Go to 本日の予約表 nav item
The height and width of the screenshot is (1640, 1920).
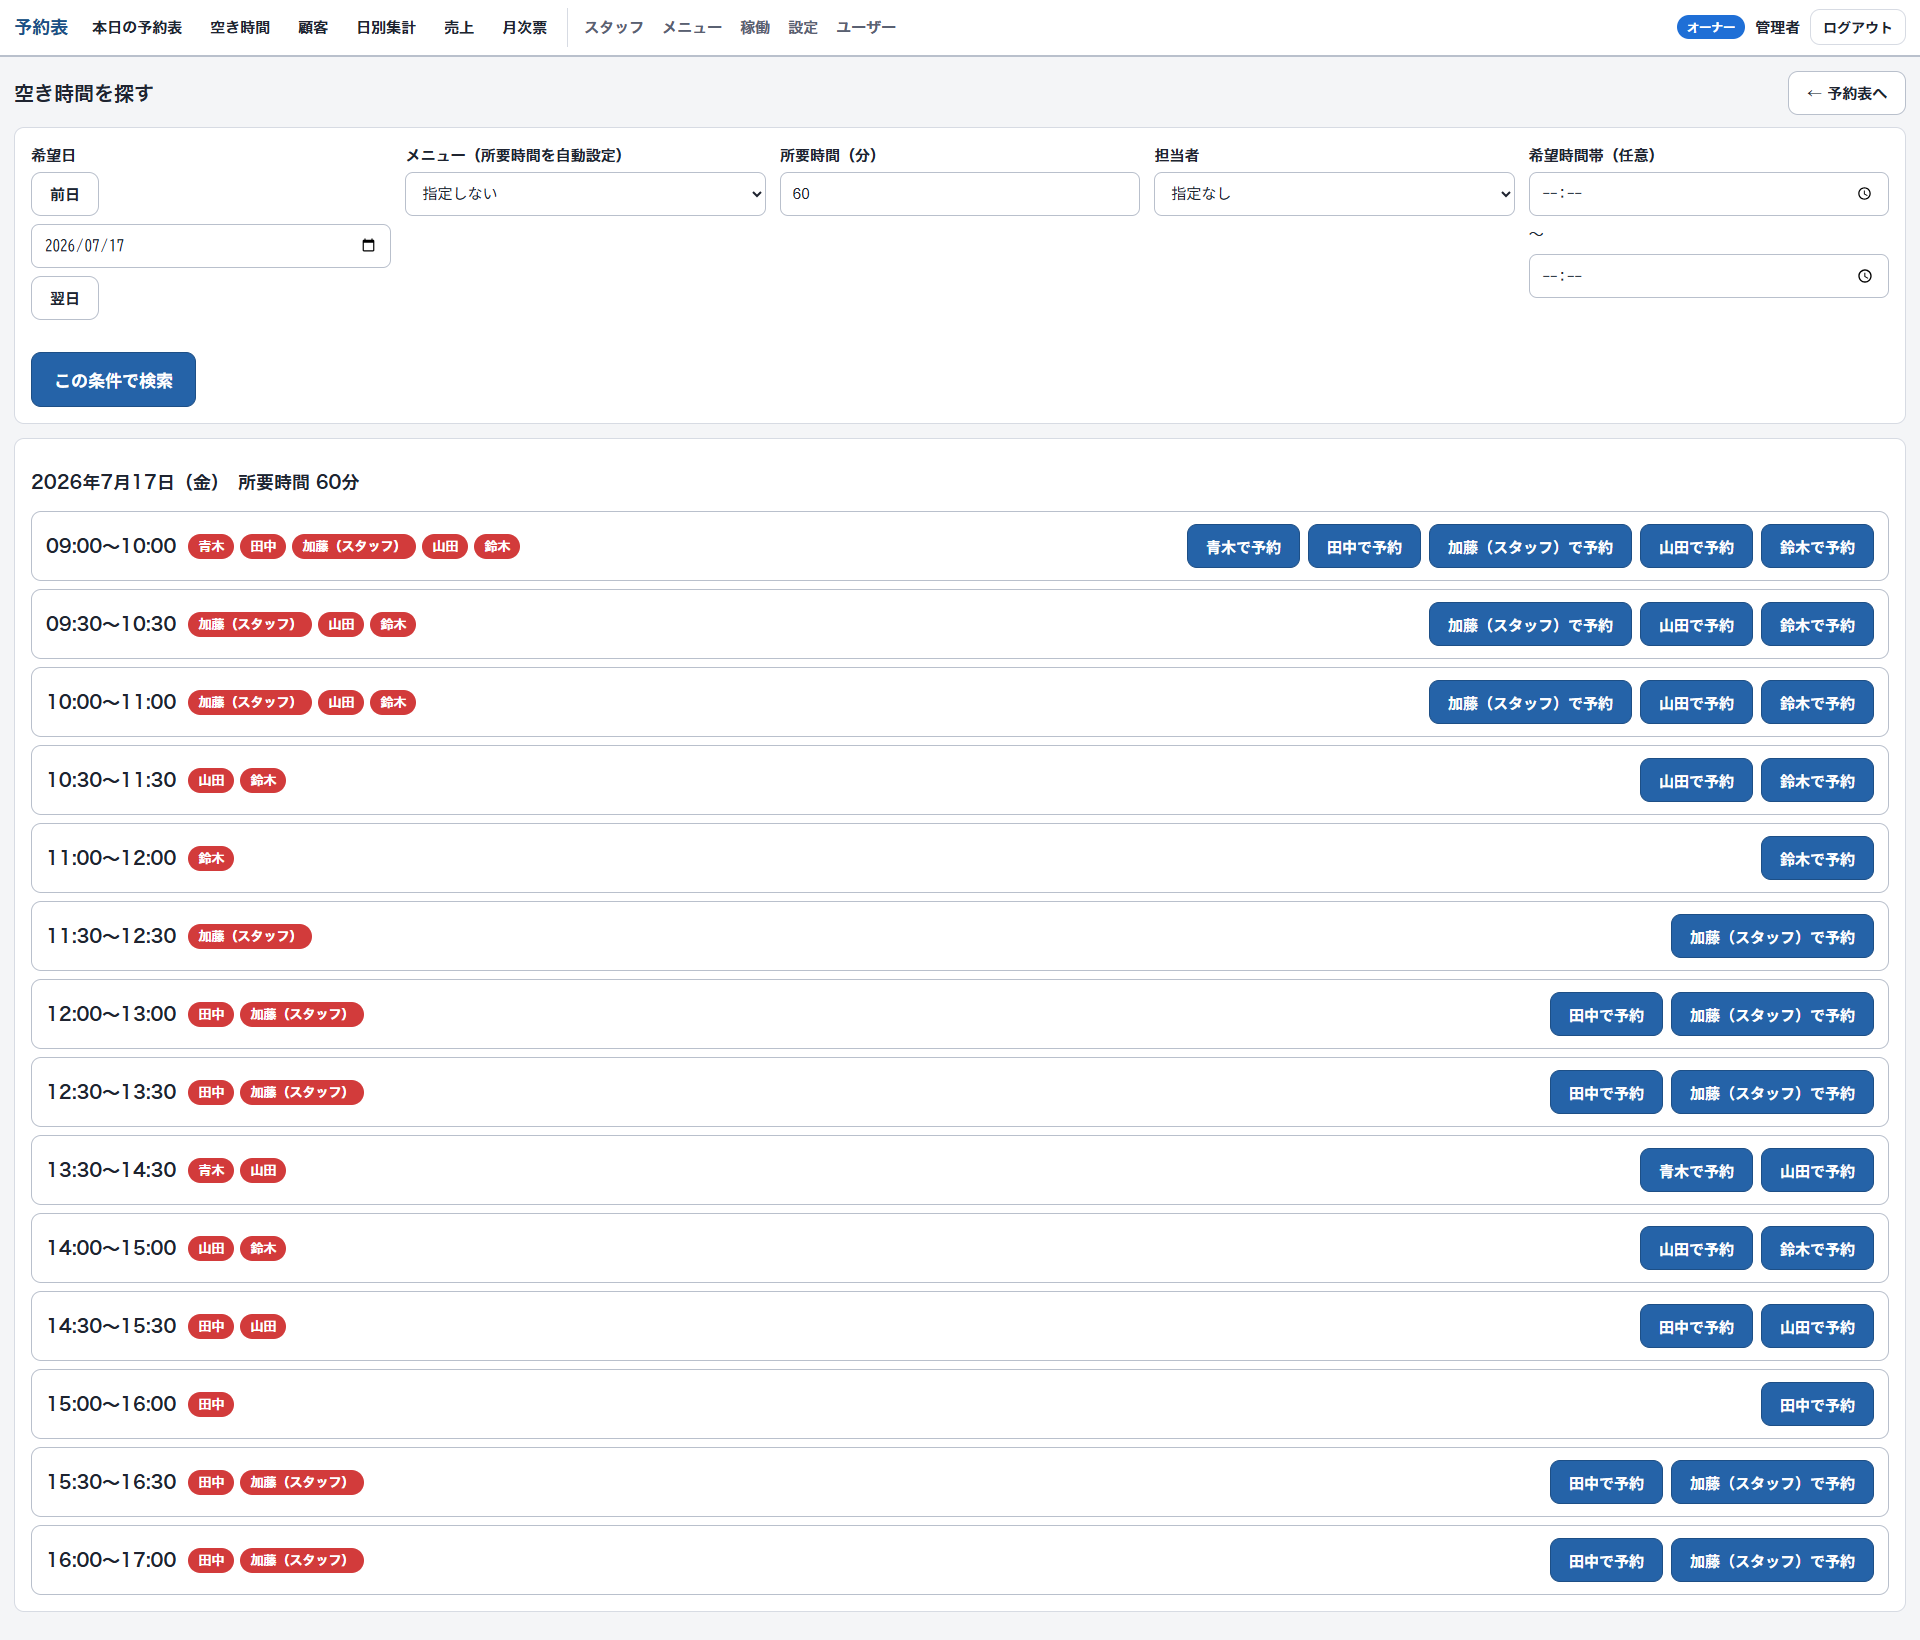coord(137,27)
